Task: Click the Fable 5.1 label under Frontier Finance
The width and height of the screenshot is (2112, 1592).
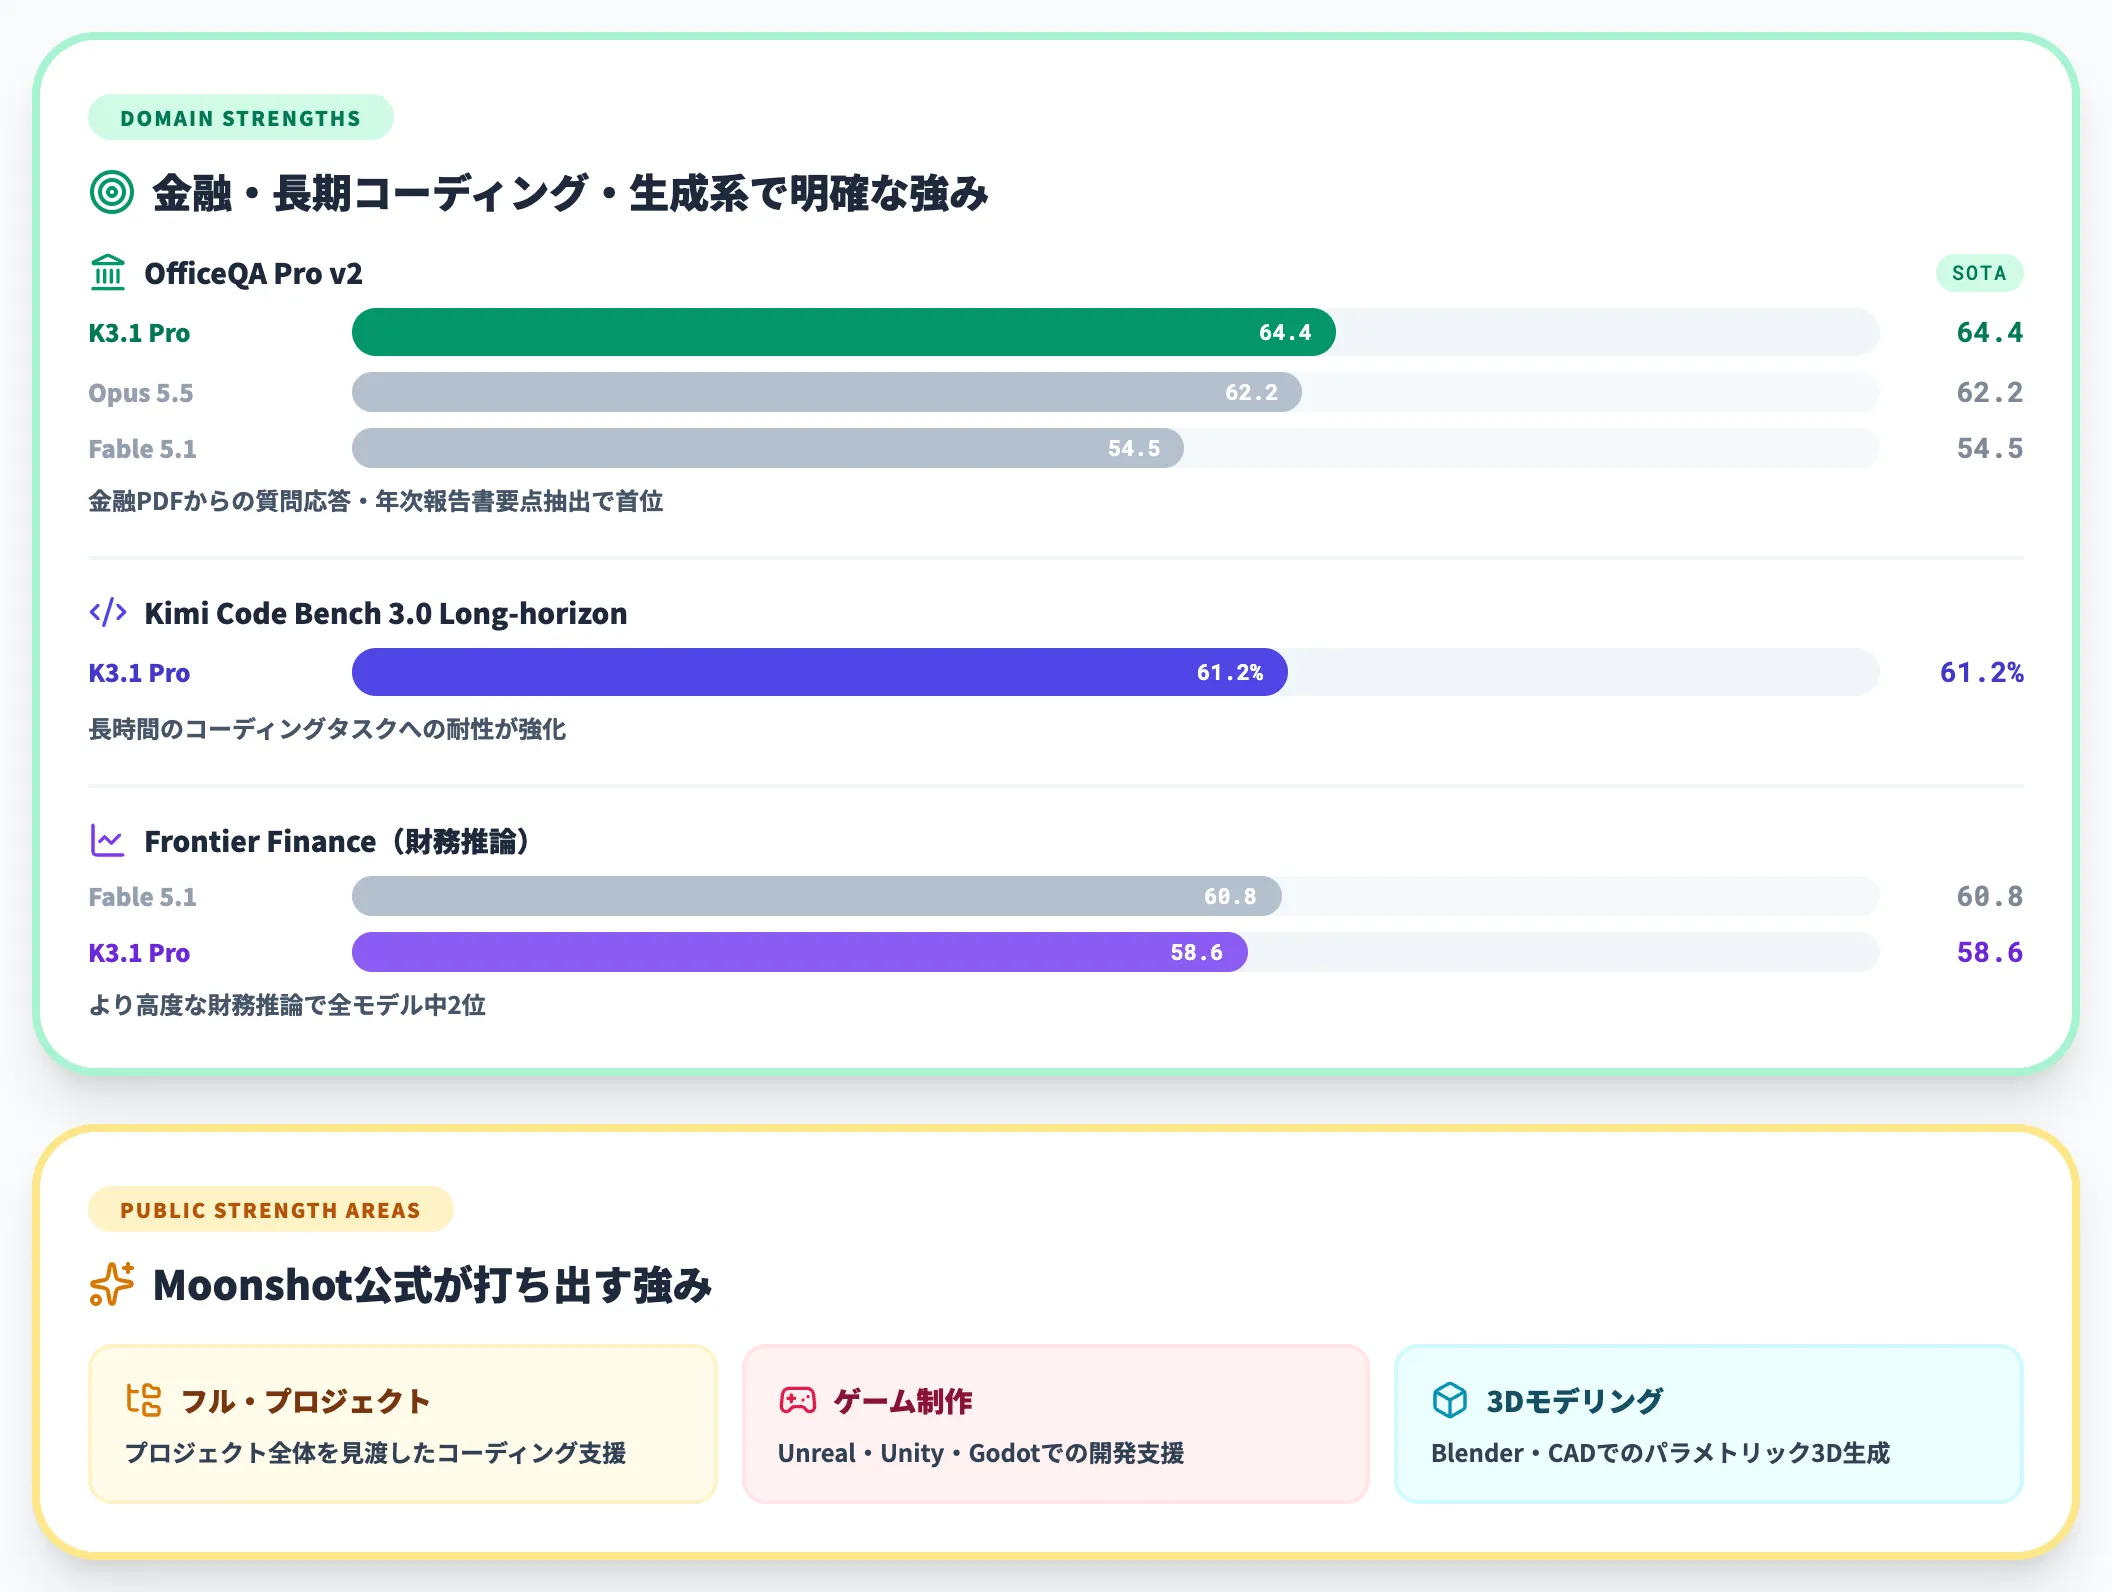Action: (142, 897)
